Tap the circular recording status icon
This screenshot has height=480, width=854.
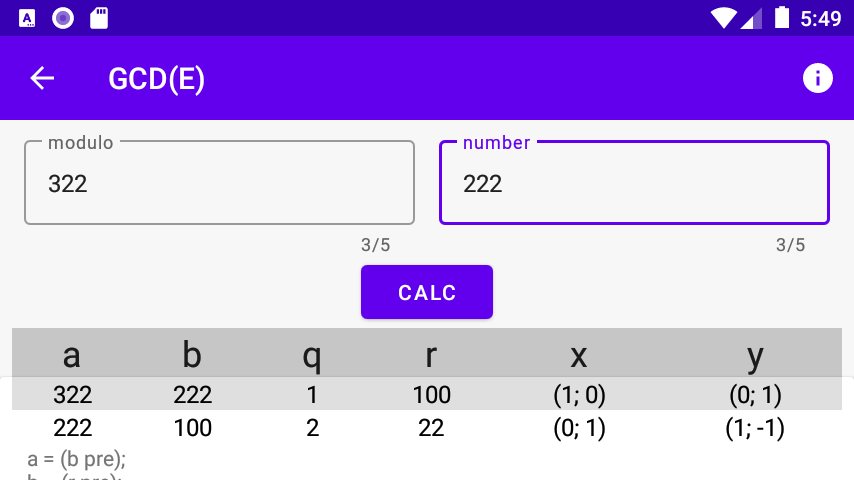click(x=63, y=19)
